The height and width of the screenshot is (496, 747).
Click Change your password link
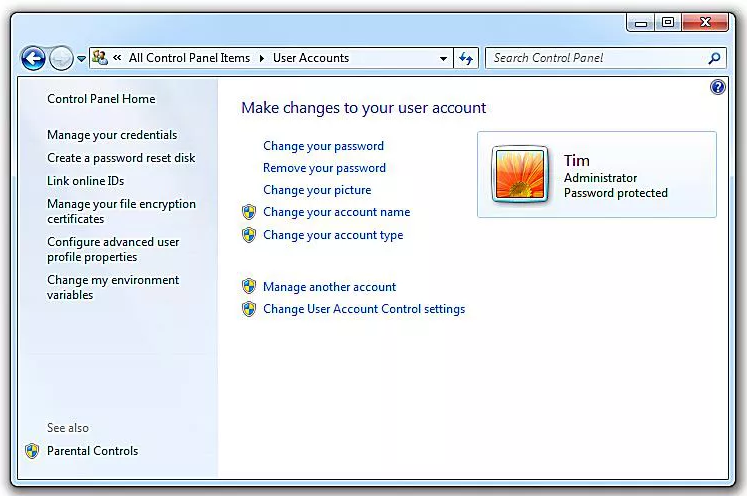(323, 146)
